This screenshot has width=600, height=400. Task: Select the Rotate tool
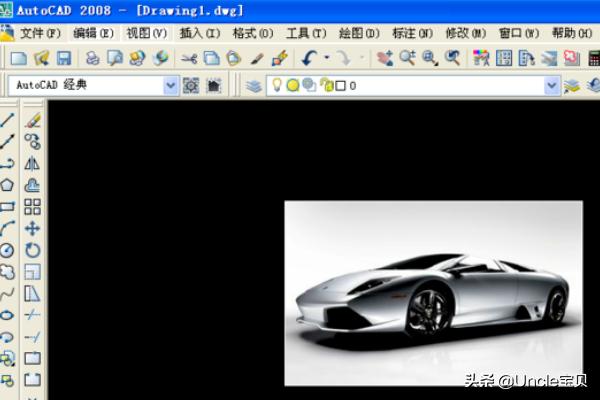tap(33, 250)
